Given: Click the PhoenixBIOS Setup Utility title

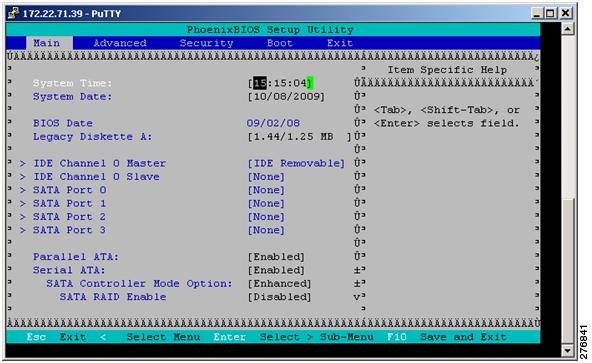Looking at the screenshot, I should click(x=270, y=29).
